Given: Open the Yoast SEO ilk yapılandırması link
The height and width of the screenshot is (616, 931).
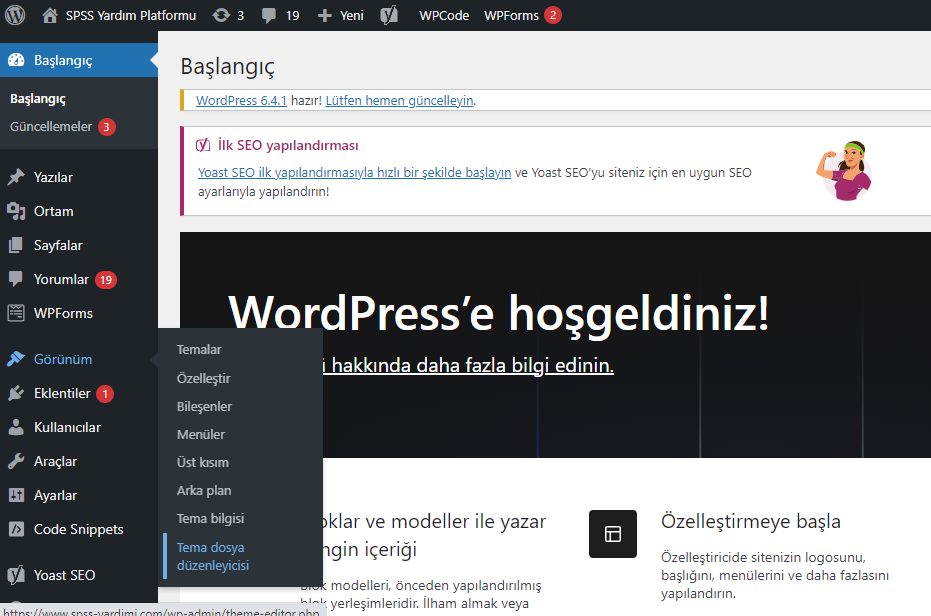Looking at the screenshot, I should coord(354,172).
